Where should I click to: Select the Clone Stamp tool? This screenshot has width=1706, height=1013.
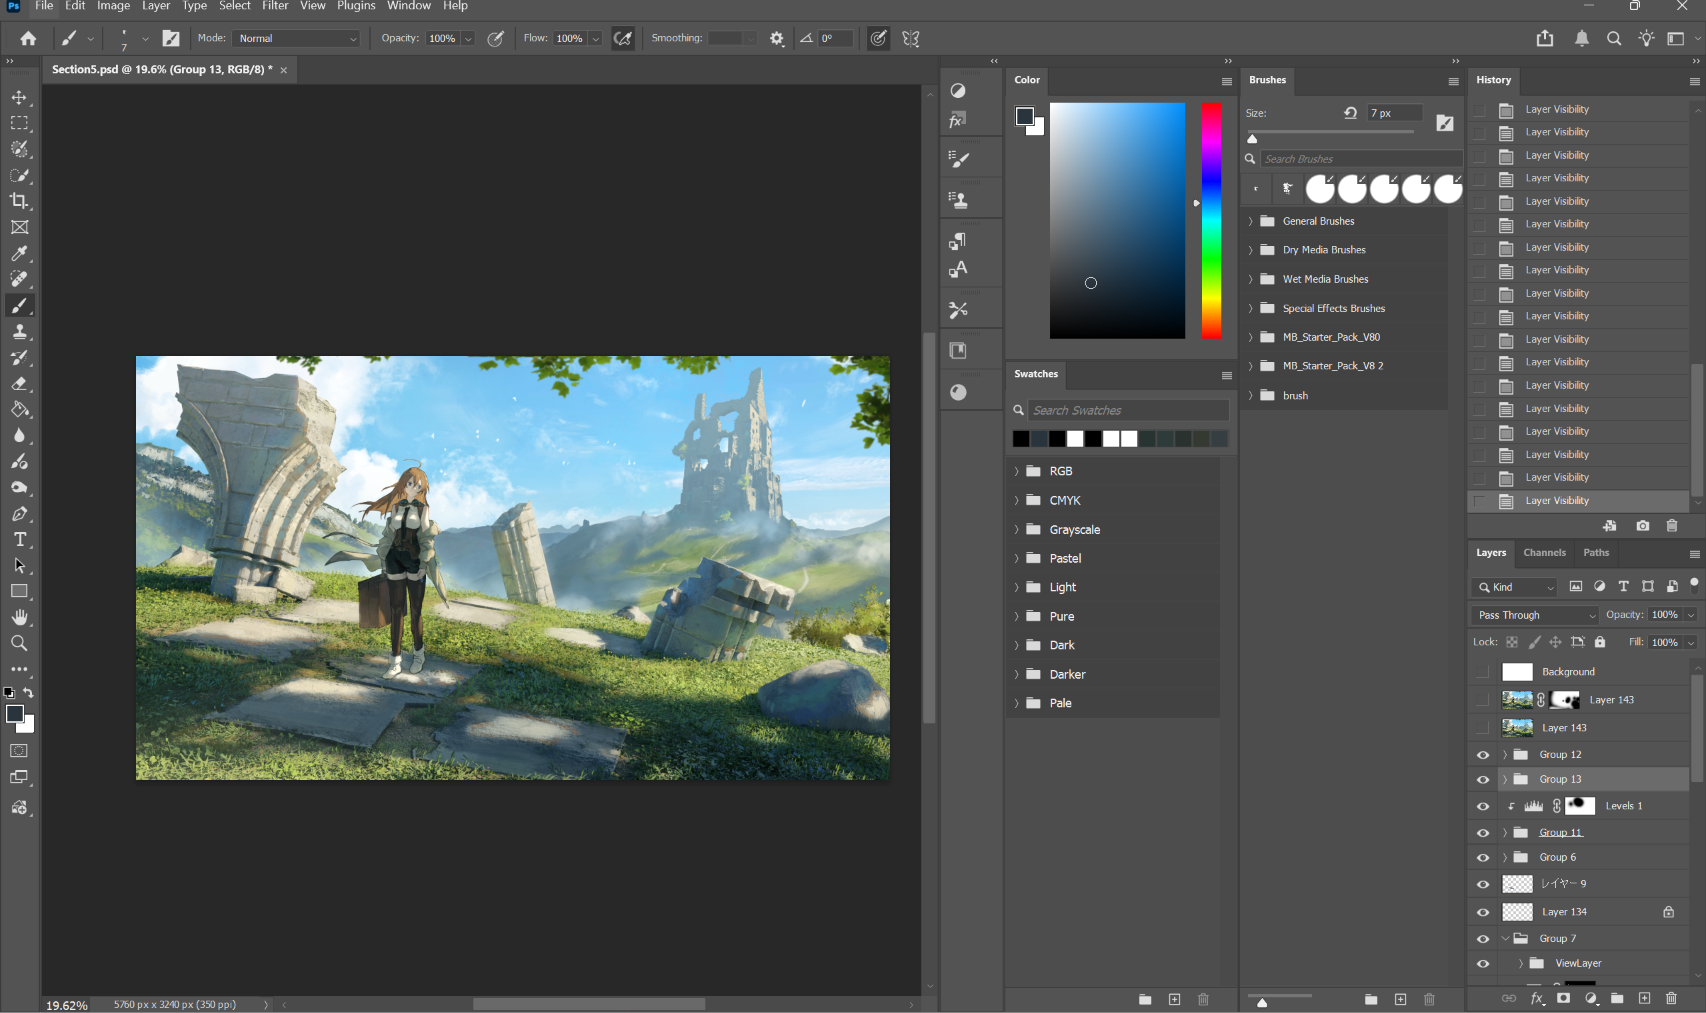(19, 331)
